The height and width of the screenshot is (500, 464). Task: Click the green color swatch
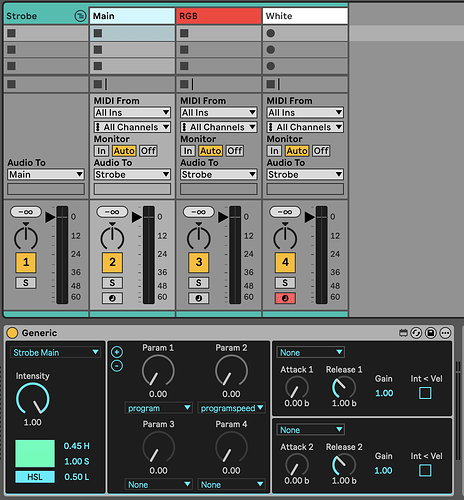35,453
